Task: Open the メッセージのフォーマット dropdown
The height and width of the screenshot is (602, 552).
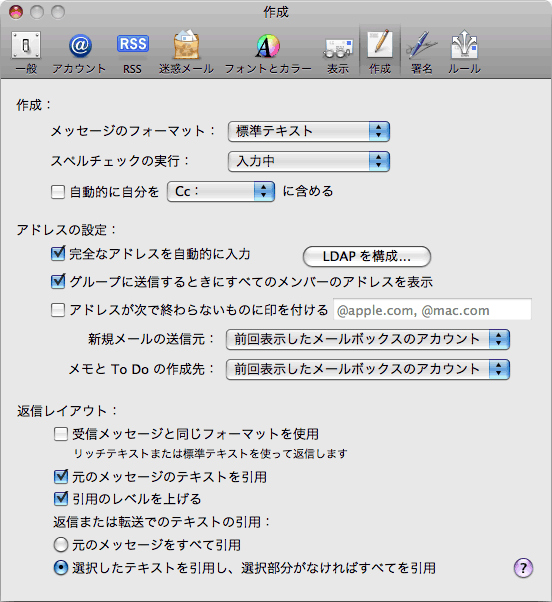Action: [x=309, y=131]
